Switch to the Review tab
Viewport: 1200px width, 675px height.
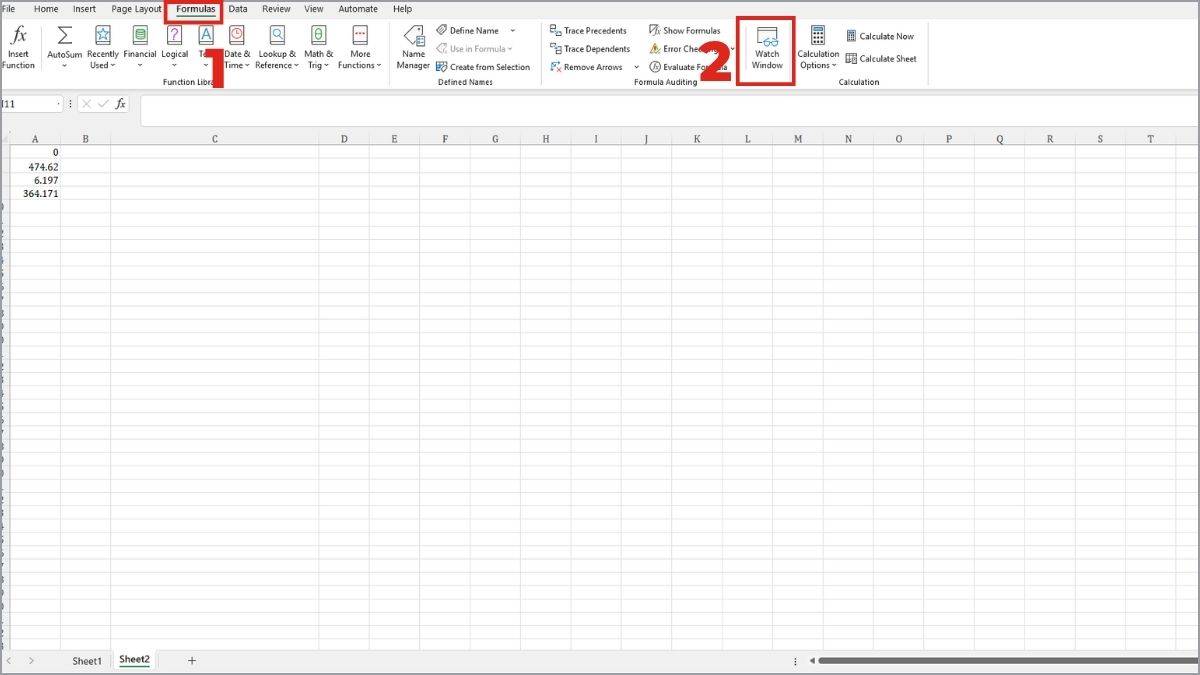[x=276, y=9]
